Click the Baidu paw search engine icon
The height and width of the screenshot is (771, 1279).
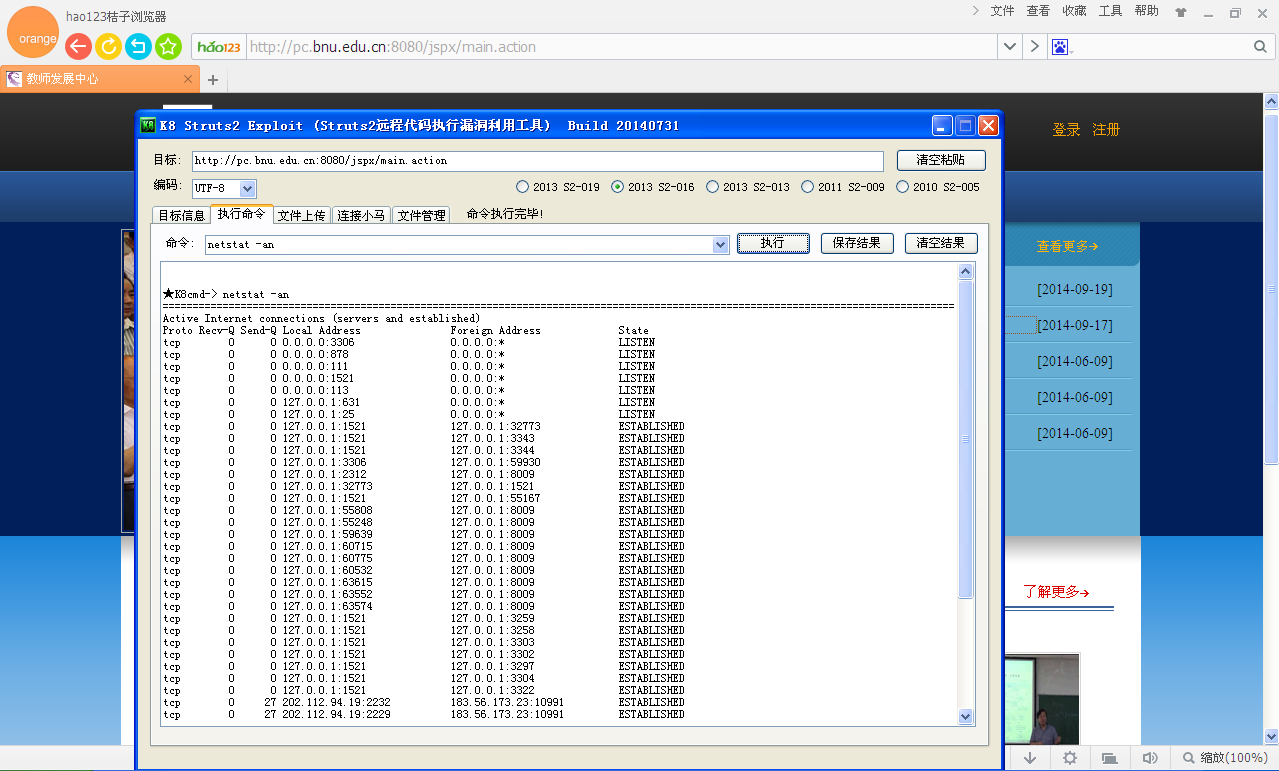point(1060,47)
